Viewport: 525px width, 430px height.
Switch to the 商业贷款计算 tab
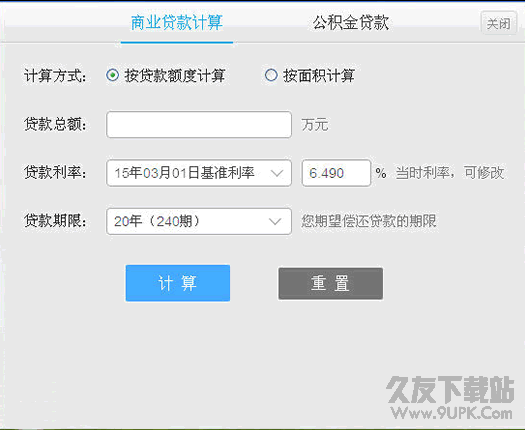176,23
